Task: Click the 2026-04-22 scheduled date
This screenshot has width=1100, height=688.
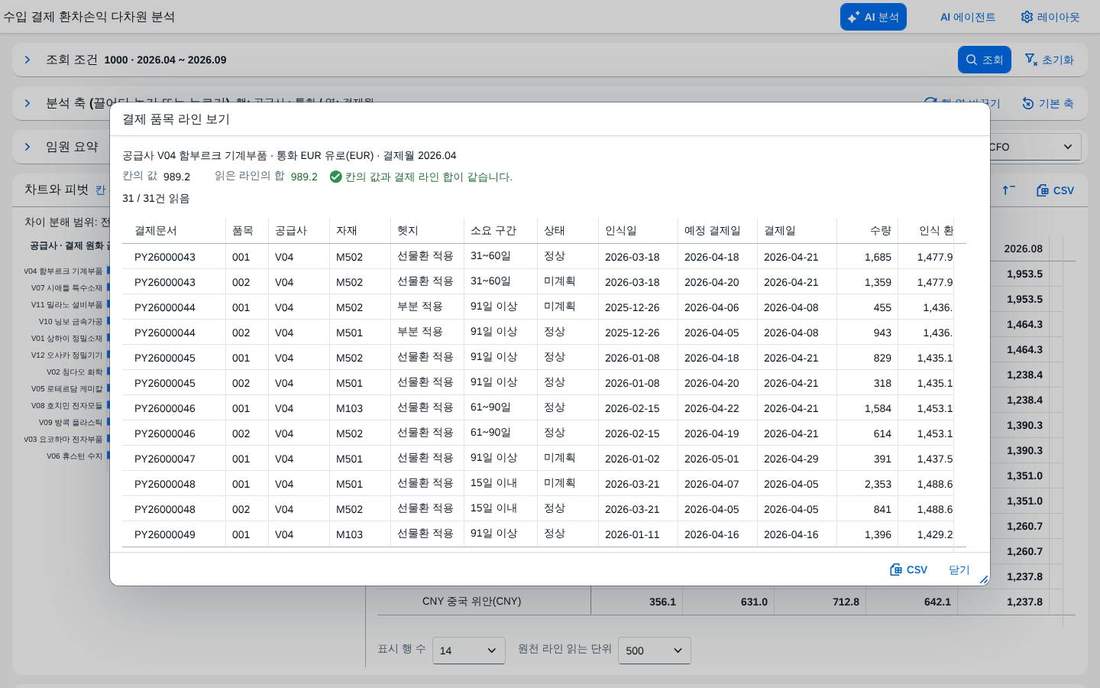Action: click(711, 408)
